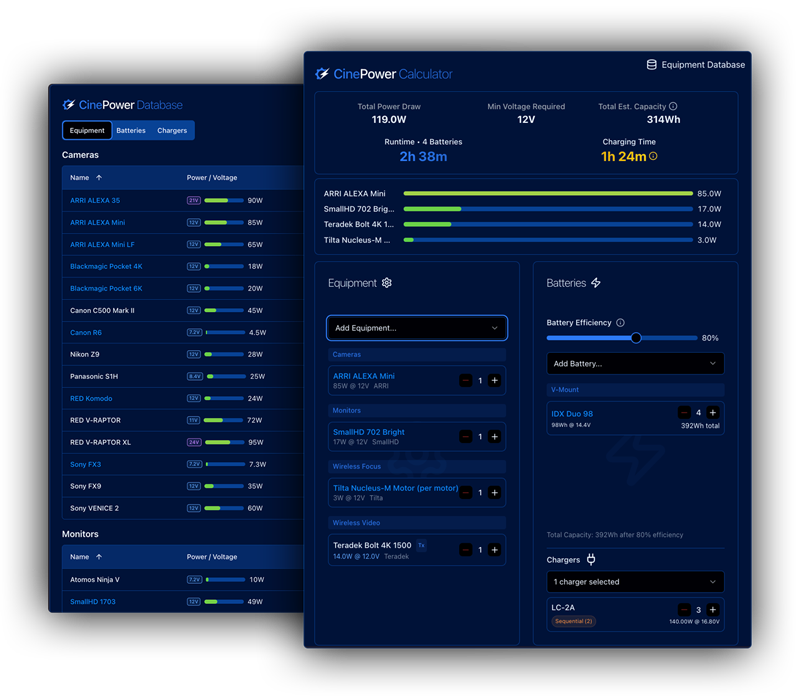Click info icon beside Total Est. Capacity
This screenshot has width=800, height=698.
point(673,106)
